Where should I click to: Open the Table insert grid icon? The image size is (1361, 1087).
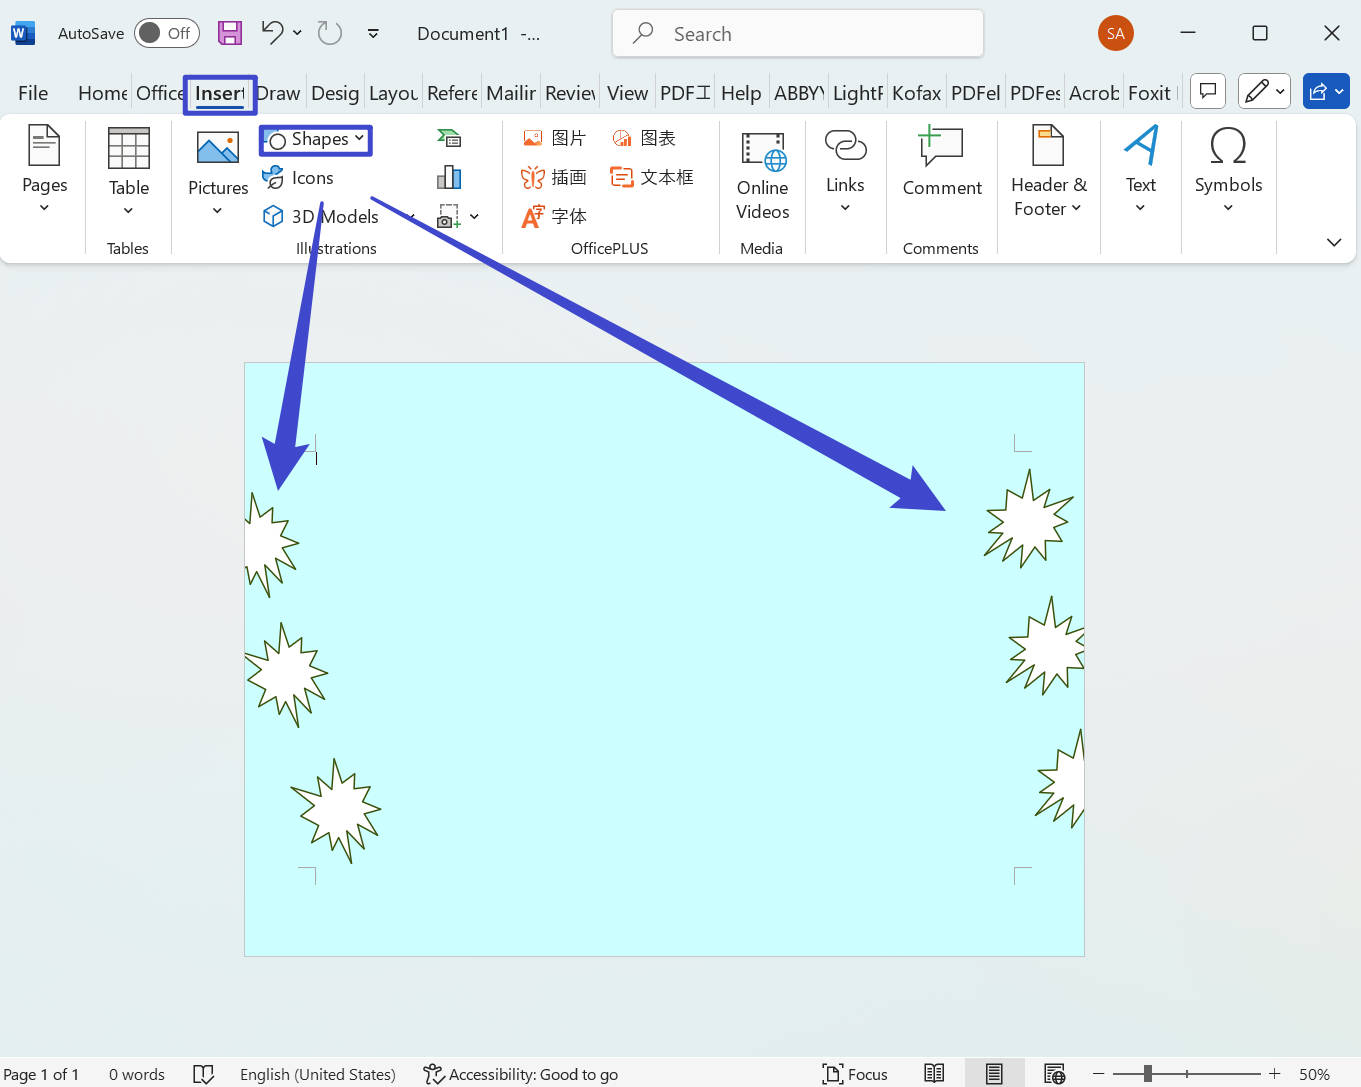coord(129,148)
